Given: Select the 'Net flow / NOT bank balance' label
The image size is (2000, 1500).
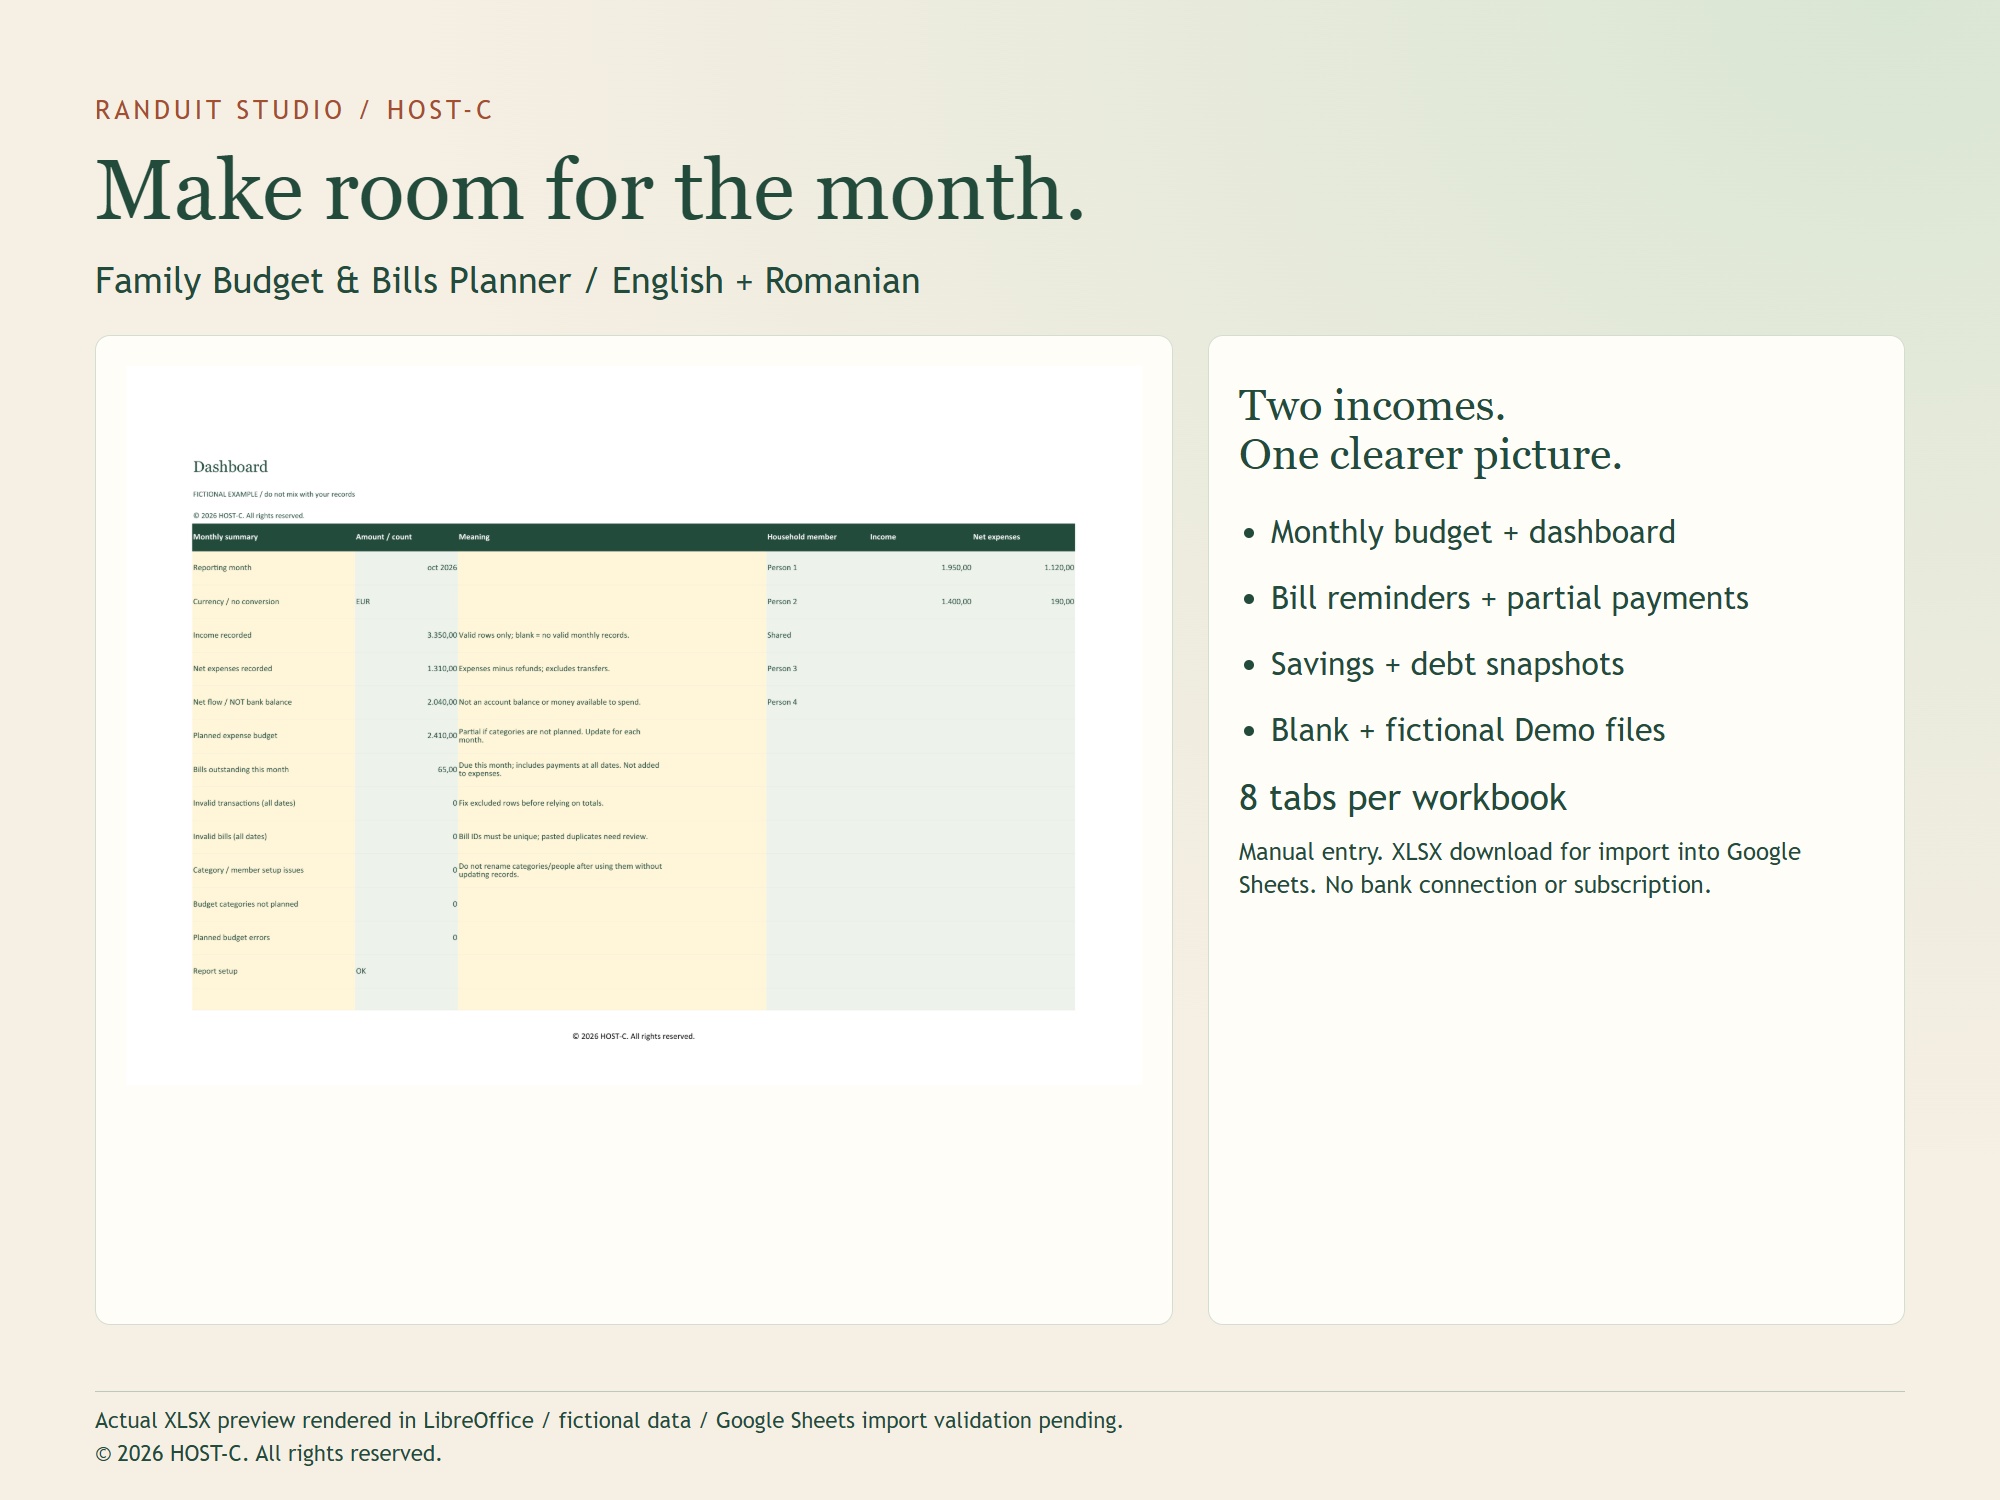Looking at the screenshot, I should [242, 702].
